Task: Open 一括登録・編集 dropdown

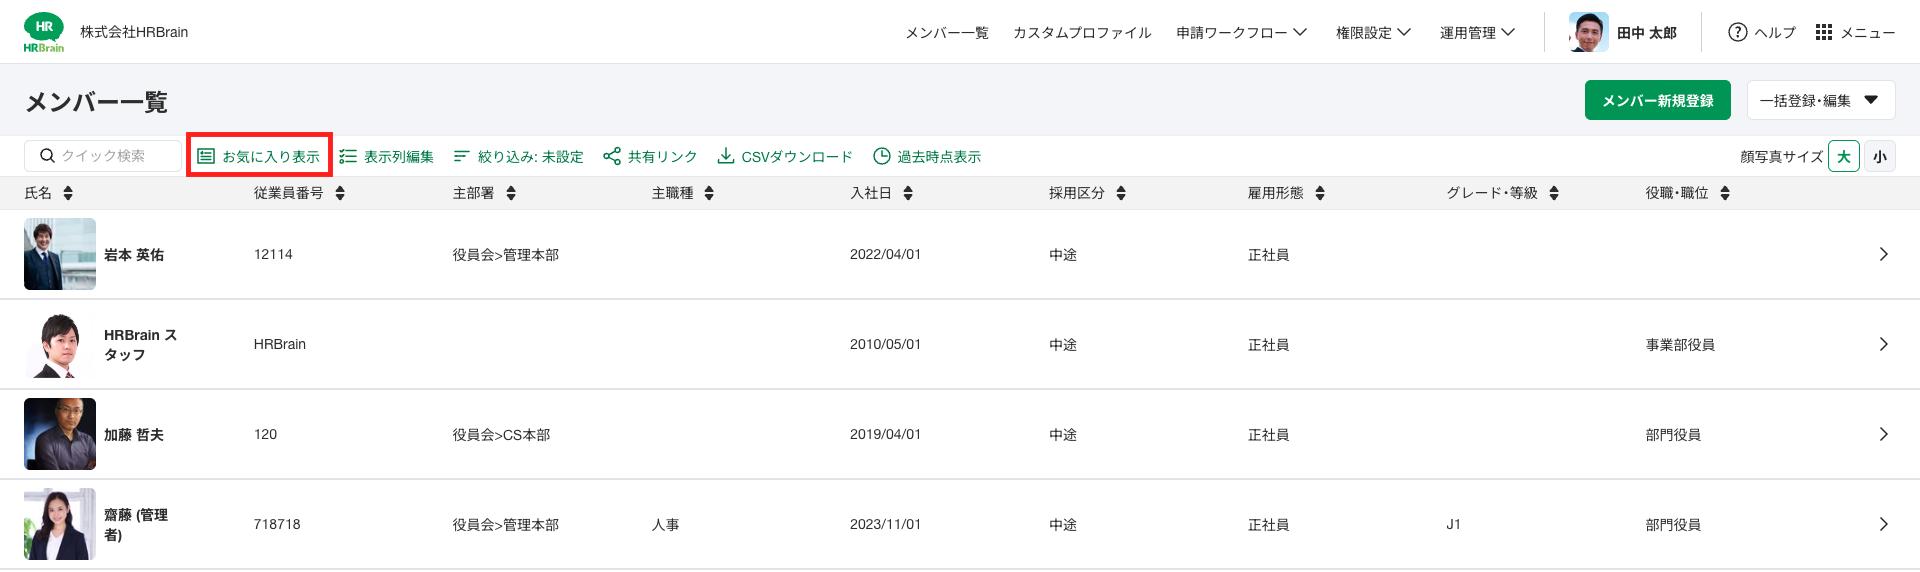Action: tap(1821, 100)
